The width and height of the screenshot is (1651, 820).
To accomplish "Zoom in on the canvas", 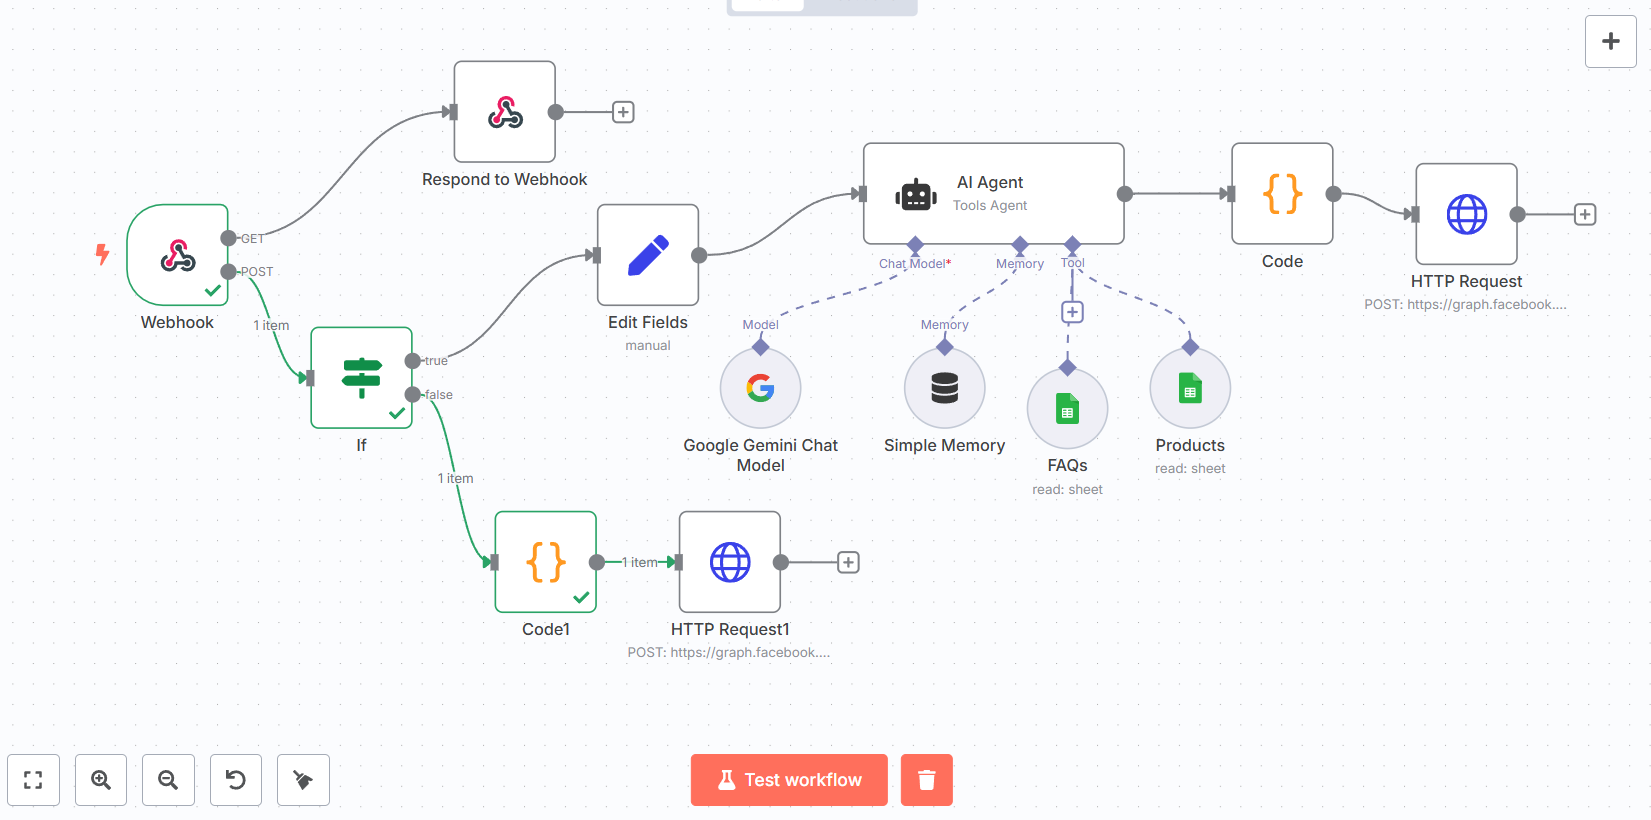I will coord(101,780).
